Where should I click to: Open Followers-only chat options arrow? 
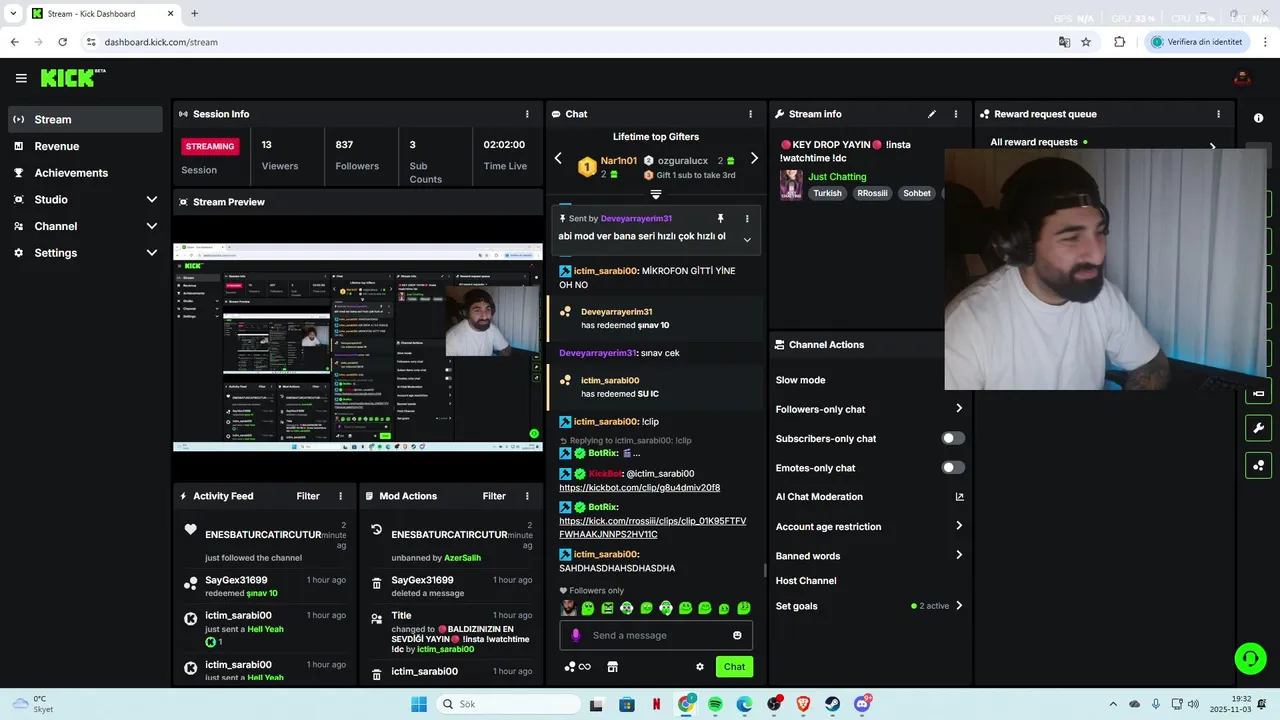pyautogui.click(x=959, y=408)
